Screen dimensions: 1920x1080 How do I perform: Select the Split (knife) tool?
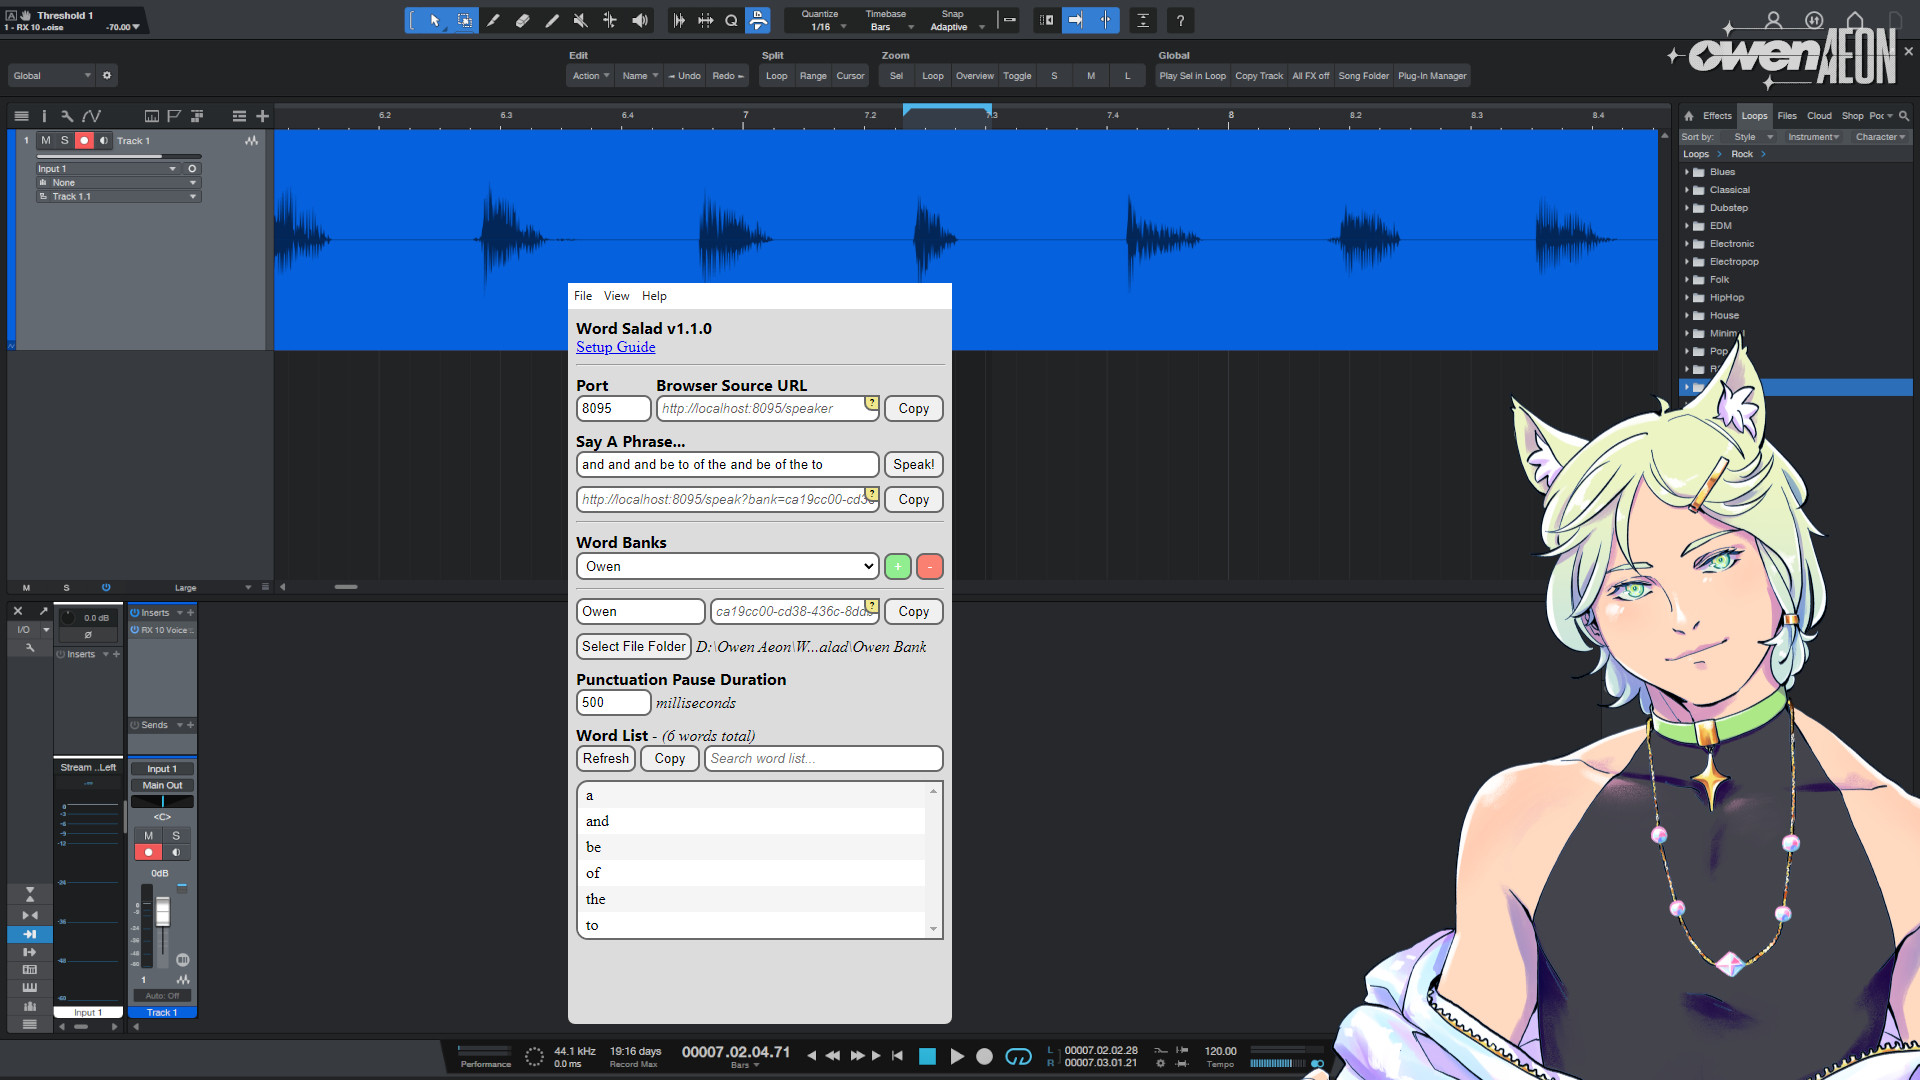pos(493,20)
